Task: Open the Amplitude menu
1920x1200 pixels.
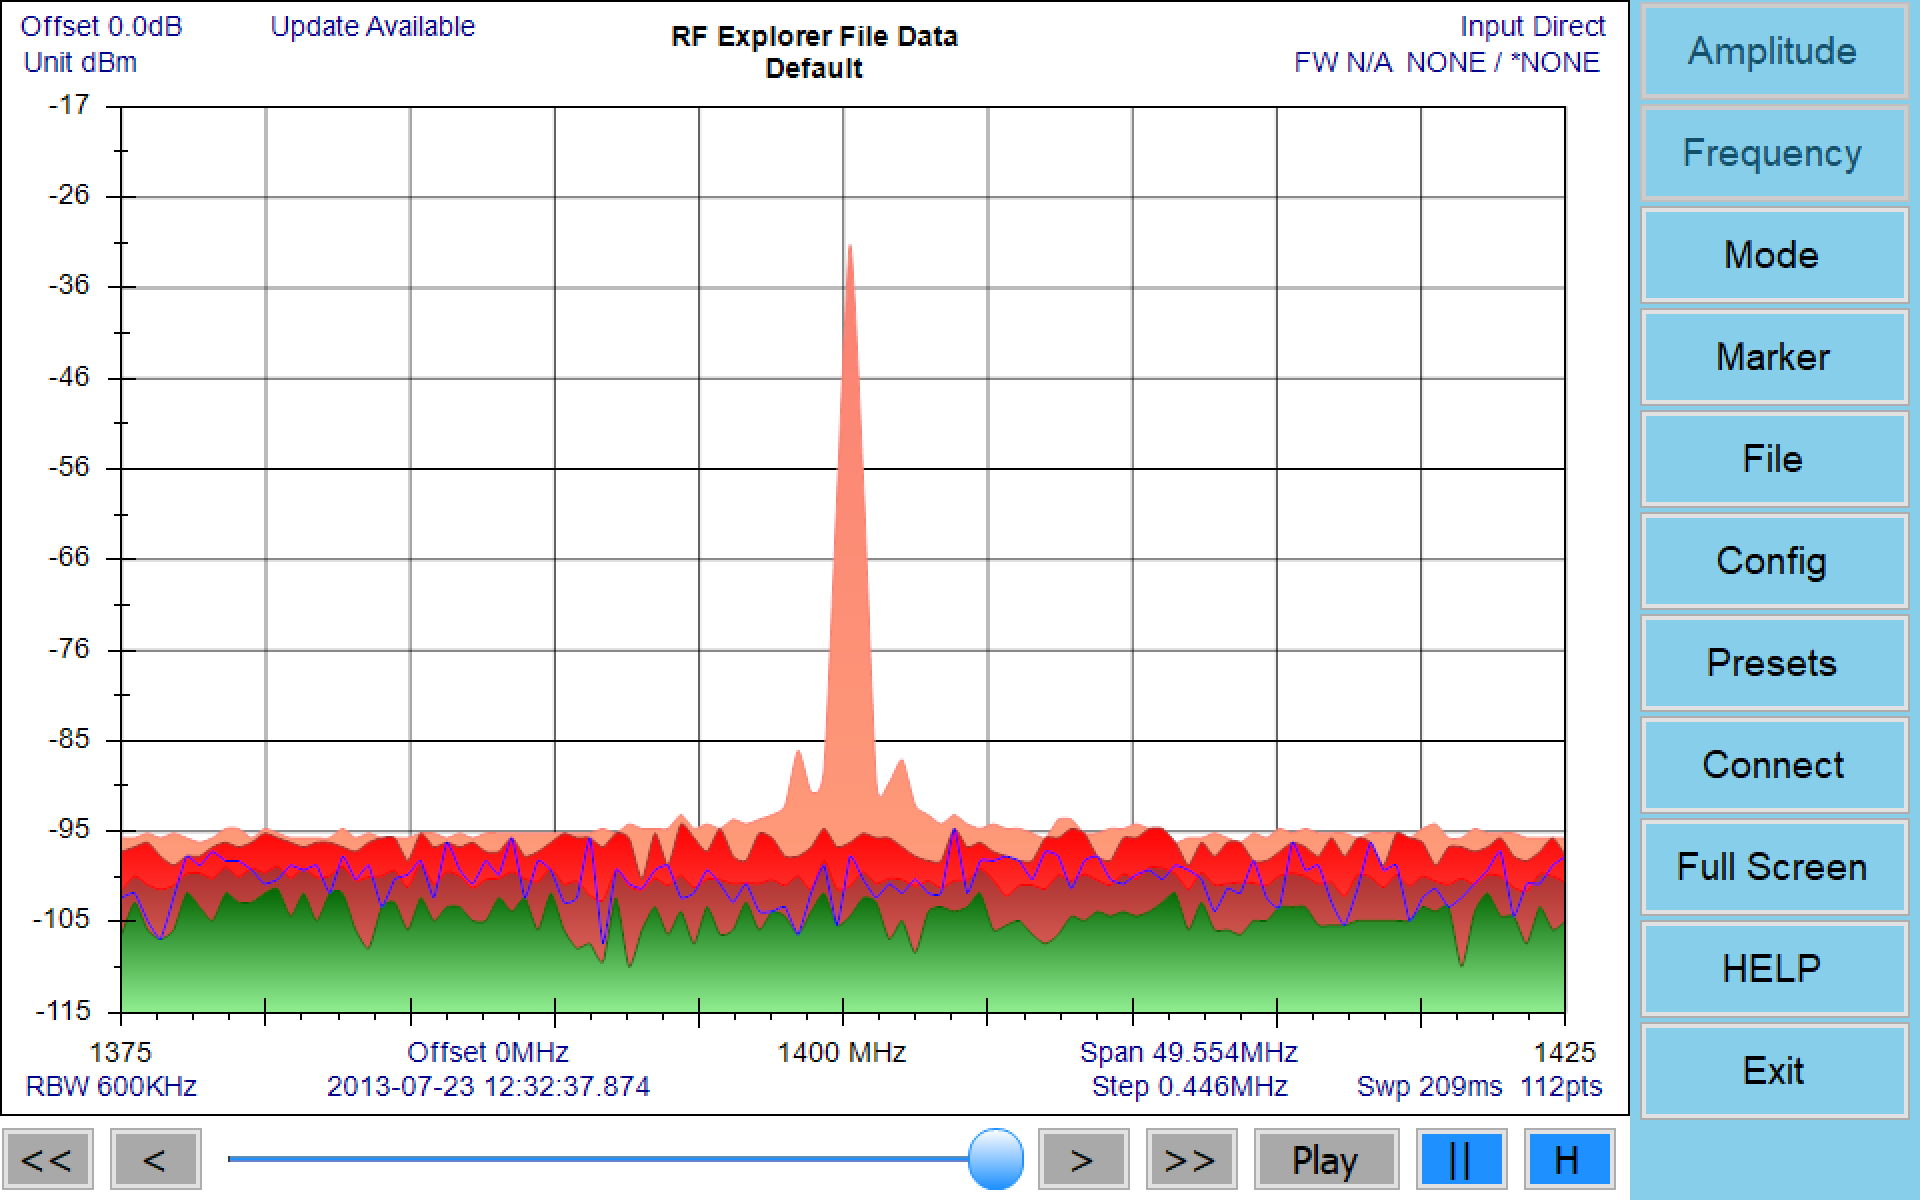Action: [1773, 51]
